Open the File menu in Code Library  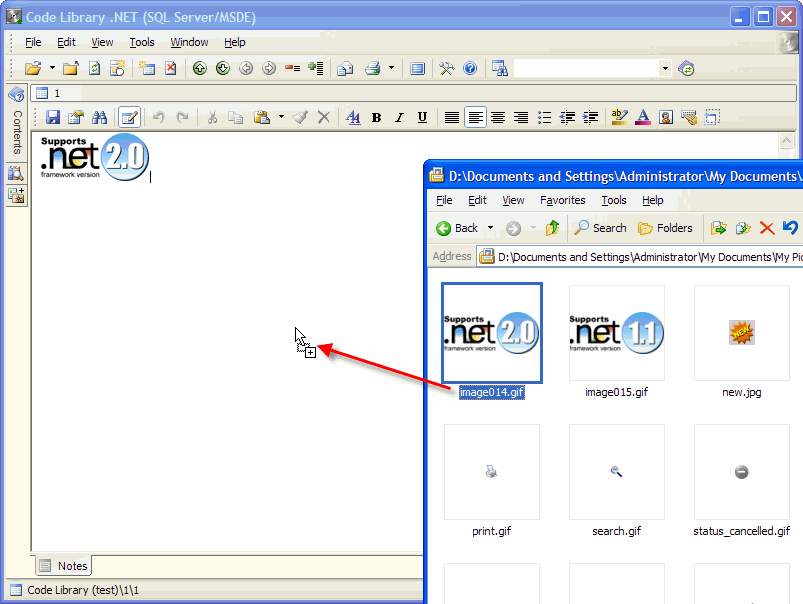tap(33, 42)
